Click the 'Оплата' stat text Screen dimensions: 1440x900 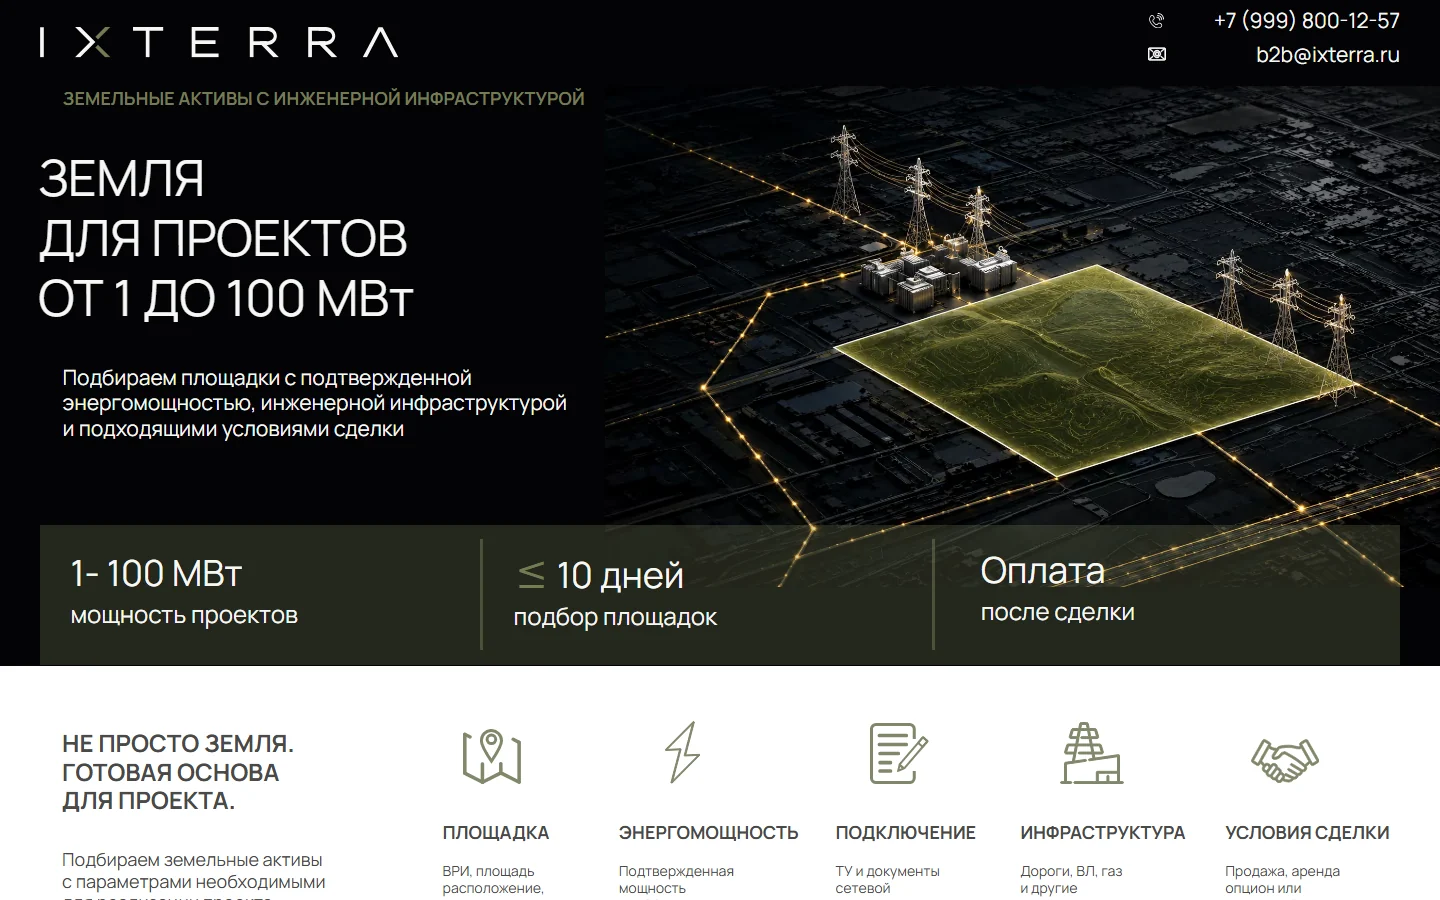click(1042, 571)
